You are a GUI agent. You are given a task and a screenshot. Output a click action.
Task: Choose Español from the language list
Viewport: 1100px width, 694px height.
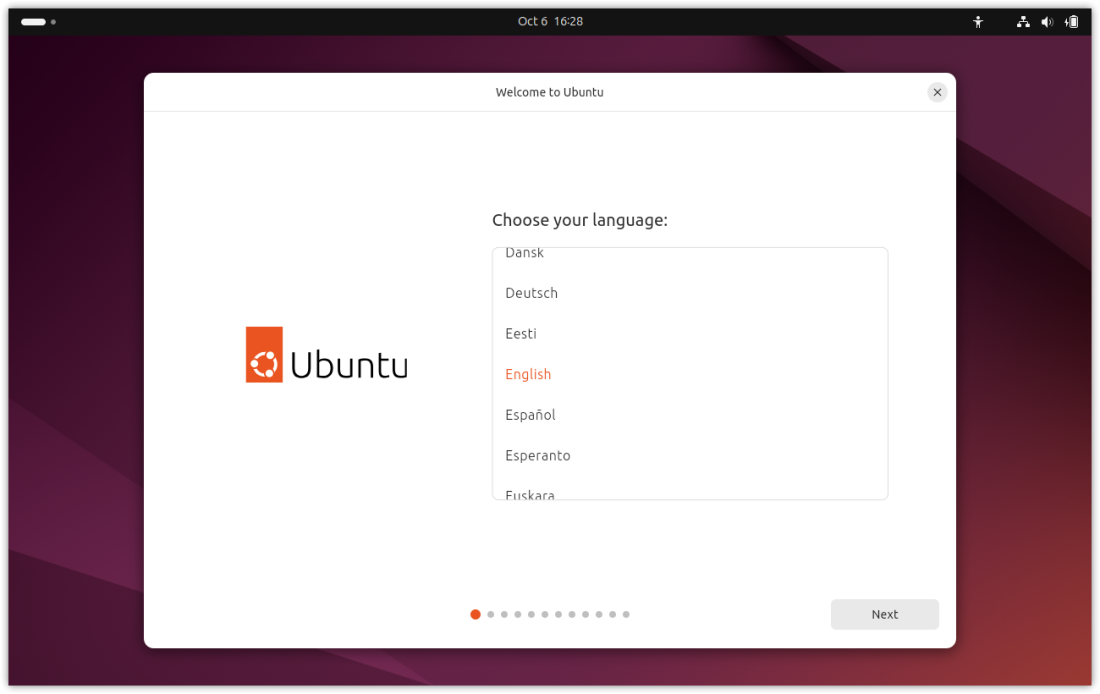[690, 415]
